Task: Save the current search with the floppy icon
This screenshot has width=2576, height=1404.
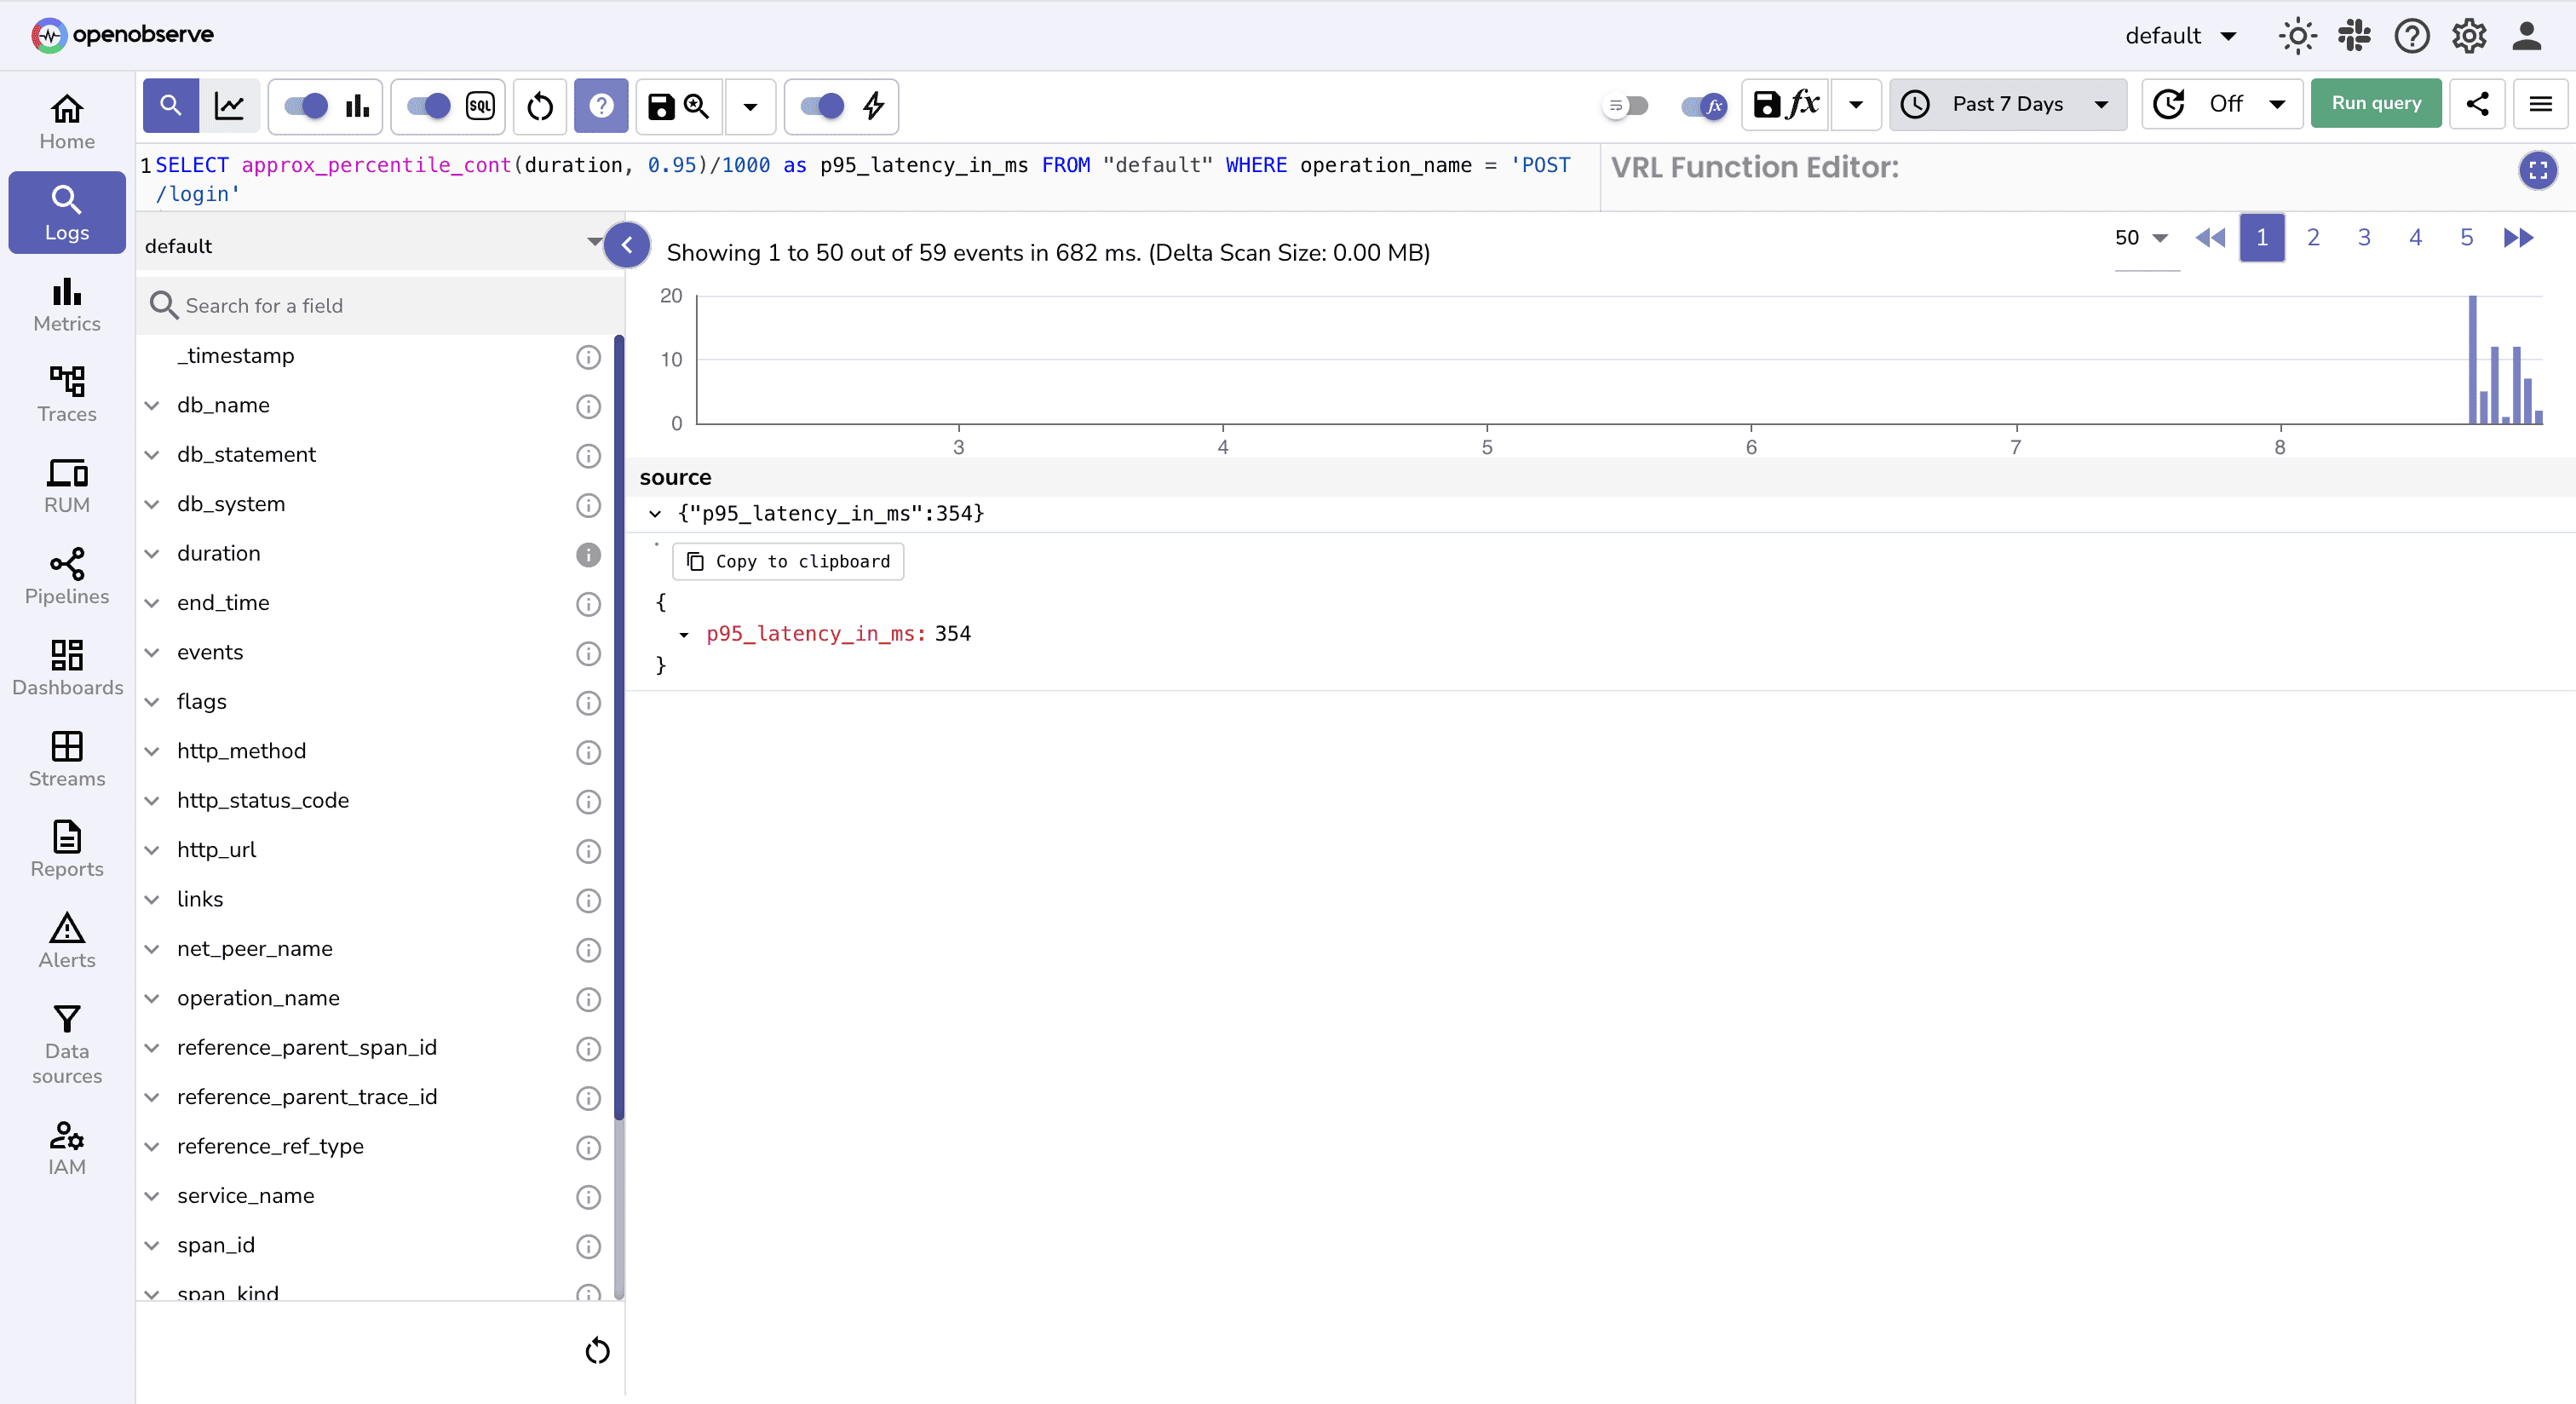Action: [660, 107]
